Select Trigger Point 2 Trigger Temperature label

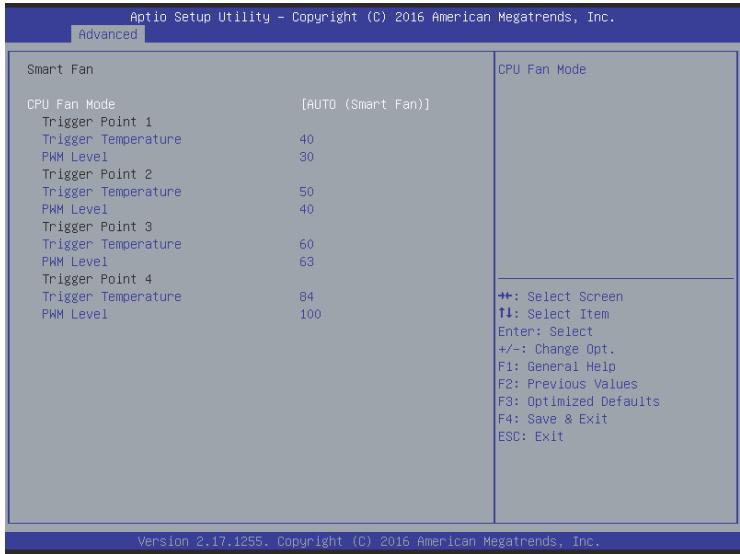112,192
